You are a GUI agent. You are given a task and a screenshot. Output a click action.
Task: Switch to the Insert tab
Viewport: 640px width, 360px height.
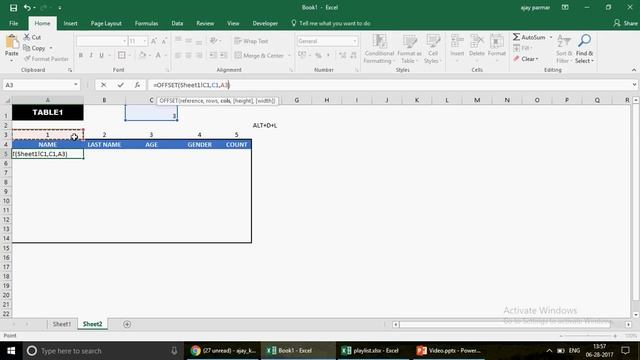tap(71, 23)
